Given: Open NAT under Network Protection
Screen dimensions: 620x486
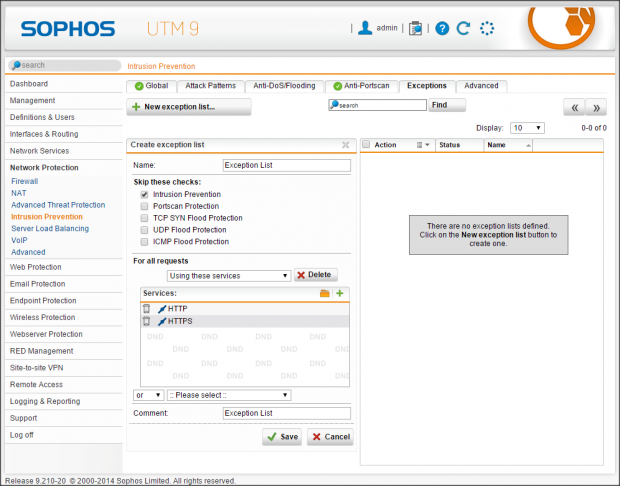Looking at the screenshot, I should 19,193.
